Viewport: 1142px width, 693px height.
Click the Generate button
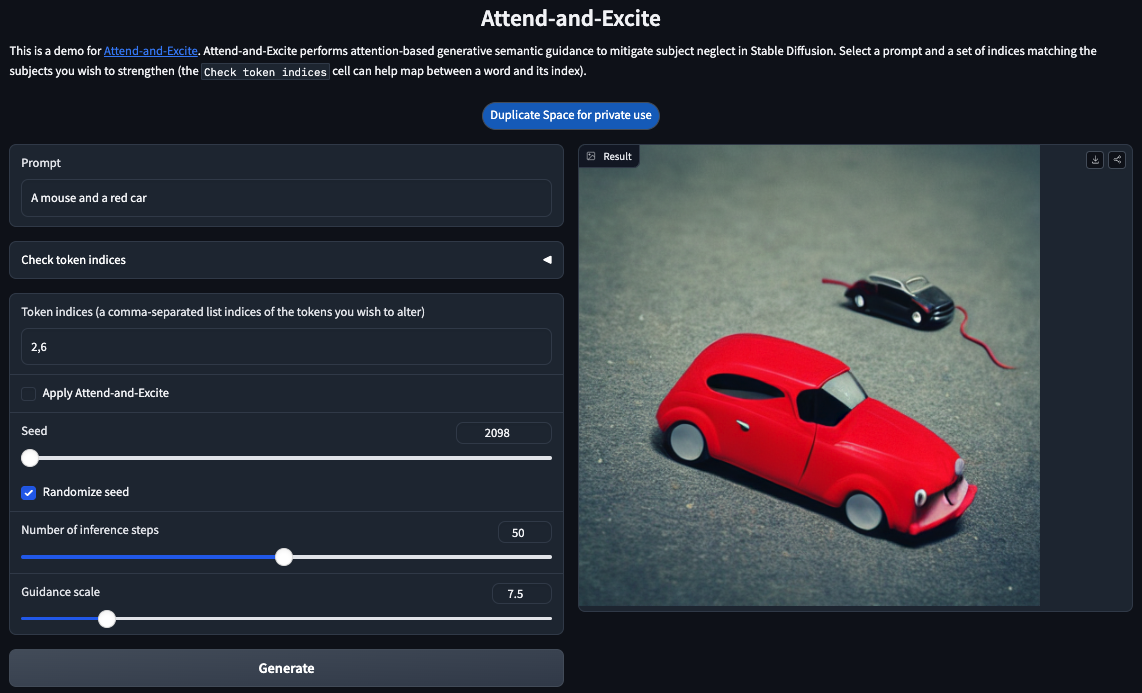point(286,668)
